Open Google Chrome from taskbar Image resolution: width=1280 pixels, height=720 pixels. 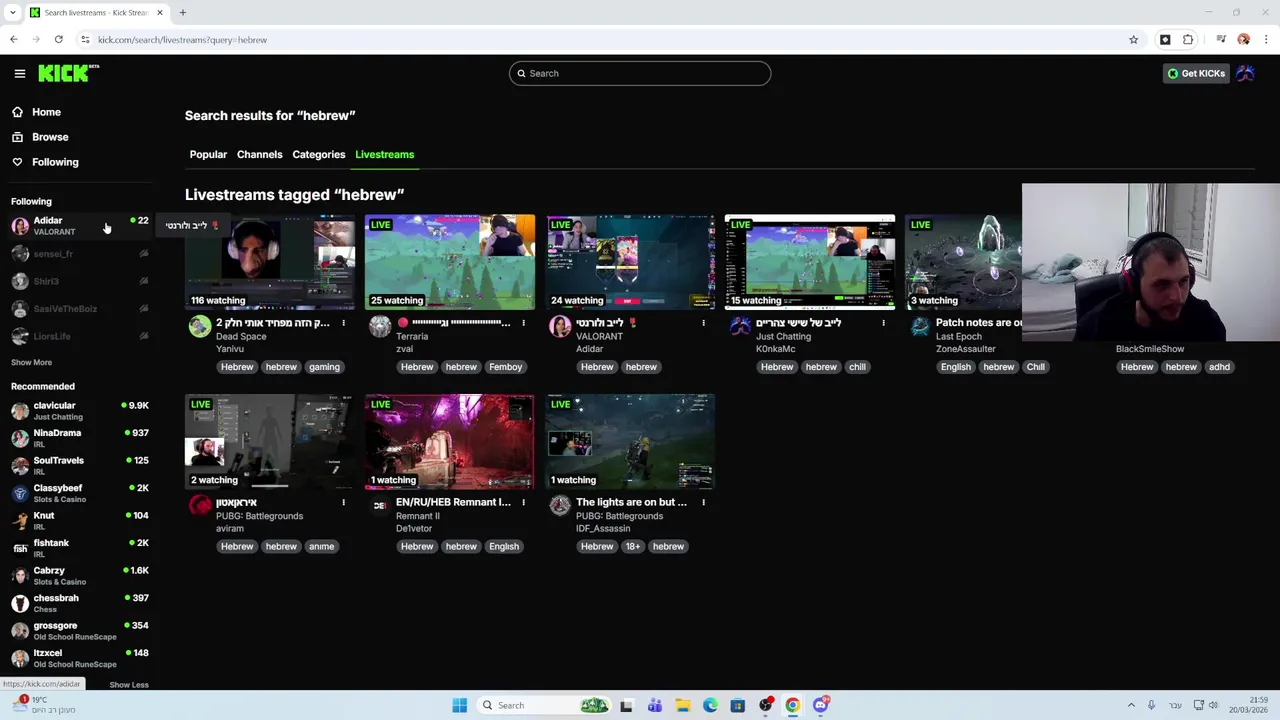click(x=792, y=705)
